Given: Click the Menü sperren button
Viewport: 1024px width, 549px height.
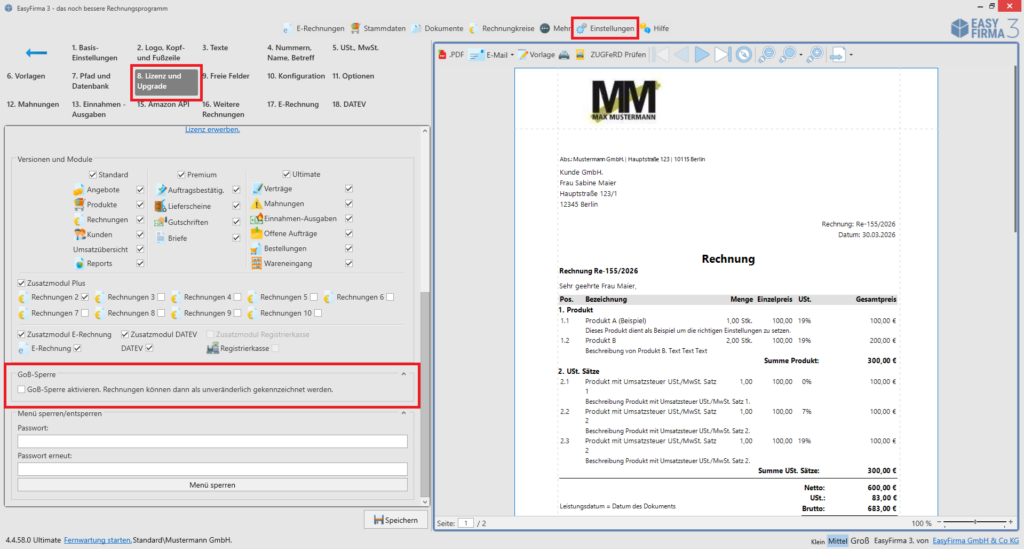Looking at the screenshot, I should [x=212, y=485].
